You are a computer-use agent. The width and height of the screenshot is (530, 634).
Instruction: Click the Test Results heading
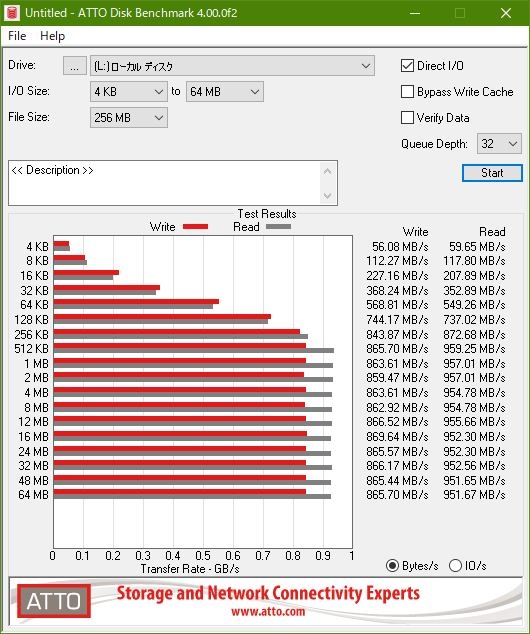pyautogui.click(x=267, y=214)
